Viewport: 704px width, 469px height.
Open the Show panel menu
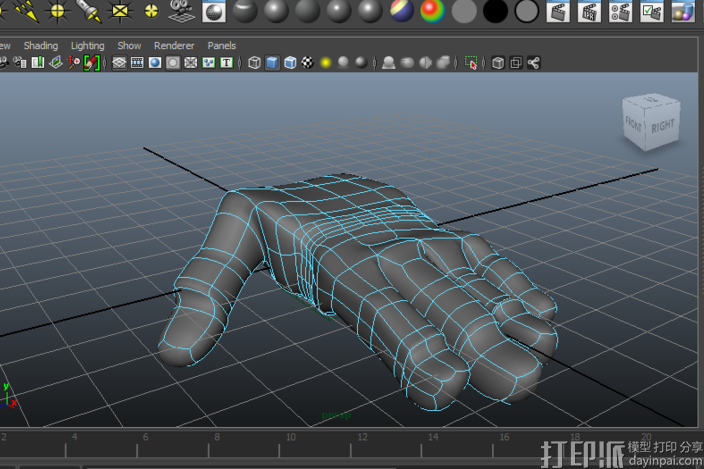point(129,45)
